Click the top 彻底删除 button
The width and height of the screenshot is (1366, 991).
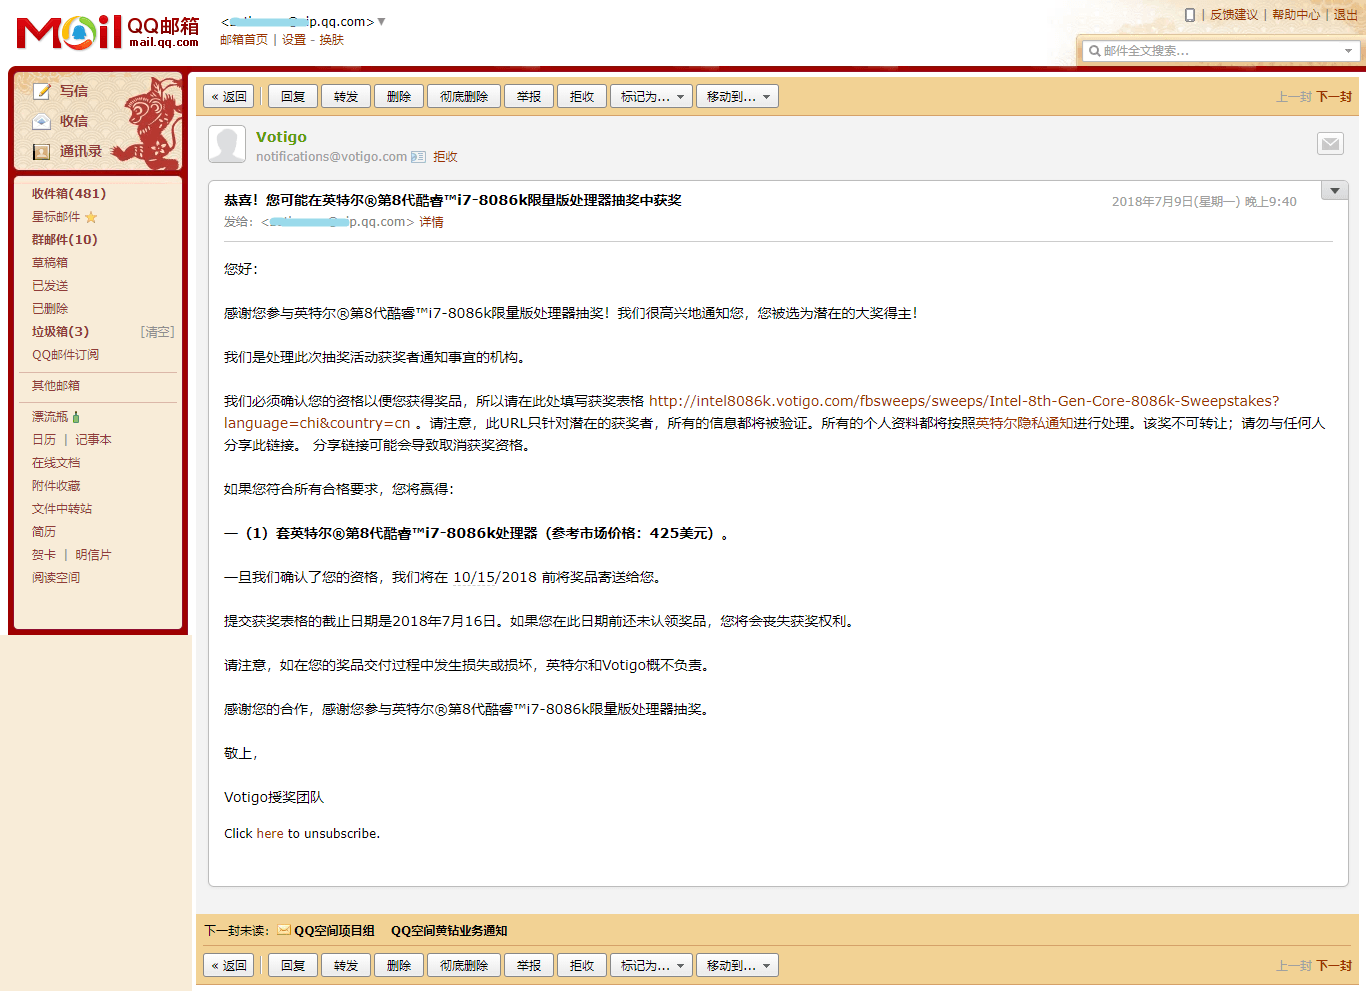(464, 97)
